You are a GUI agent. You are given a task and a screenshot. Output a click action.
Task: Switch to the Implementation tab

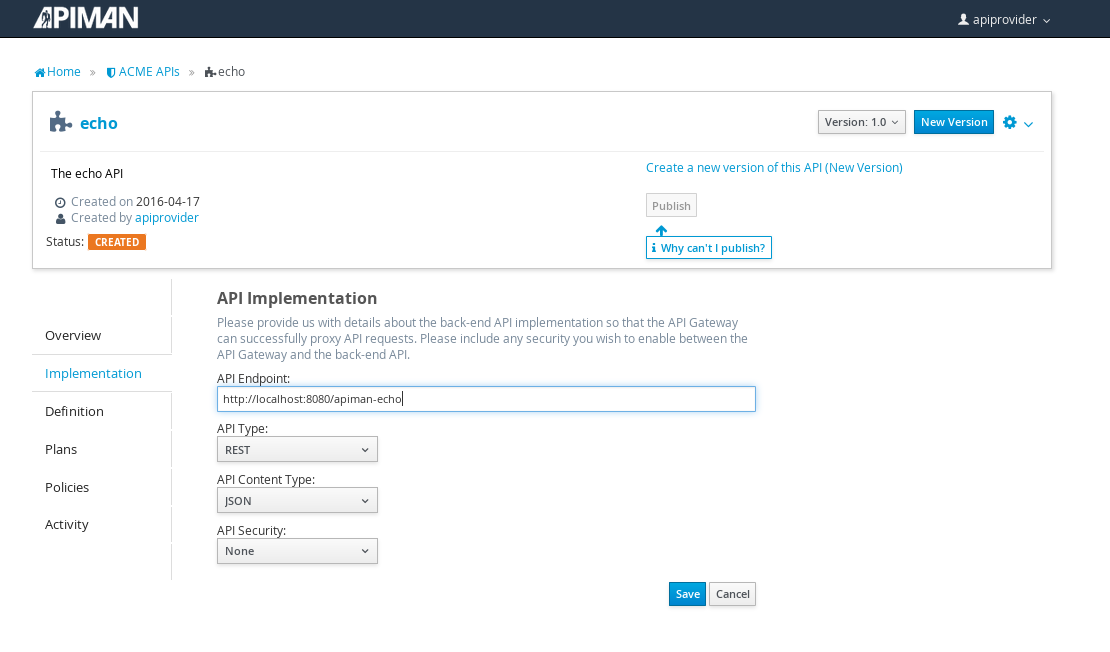(93, 373)
